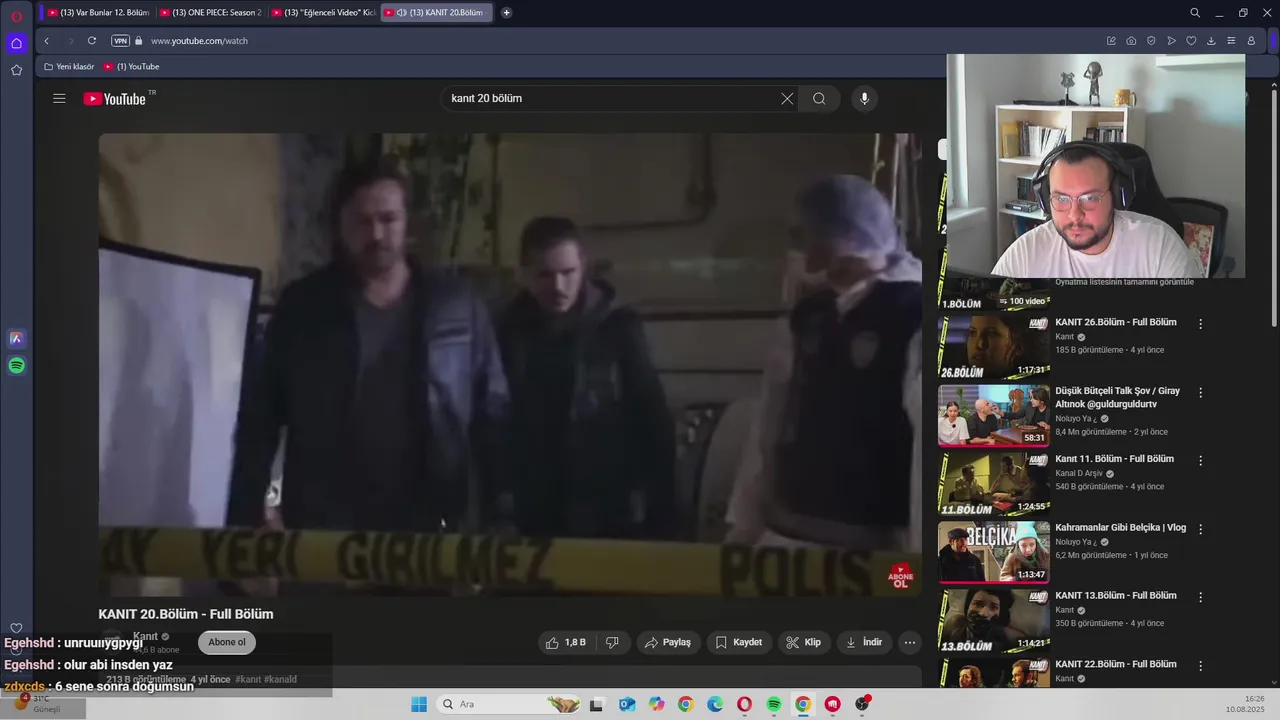Screen dimensions: 1280x720
Task: Go back with the browser arrow
Action: (46, 41)
